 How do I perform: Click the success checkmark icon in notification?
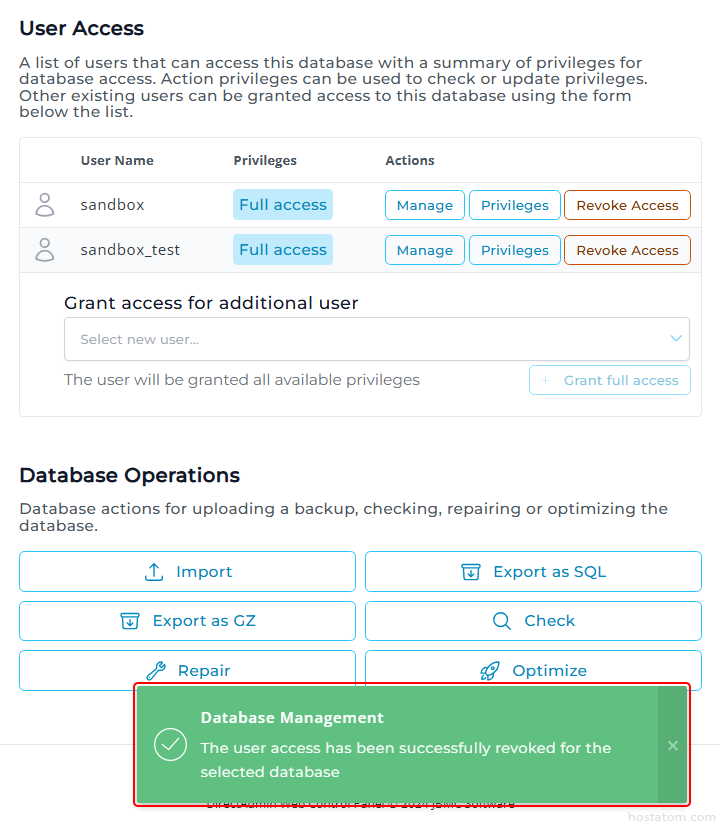point(171,745)
